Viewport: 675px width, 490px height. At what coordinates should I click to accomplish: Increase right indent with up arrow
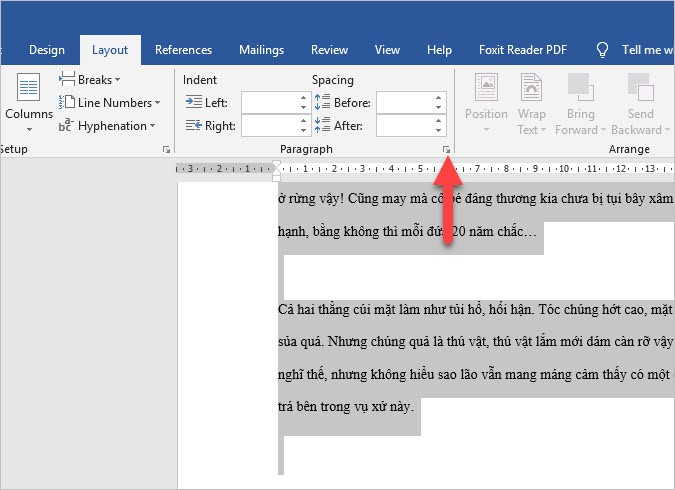pyautogui.click(x=304, y=120)
